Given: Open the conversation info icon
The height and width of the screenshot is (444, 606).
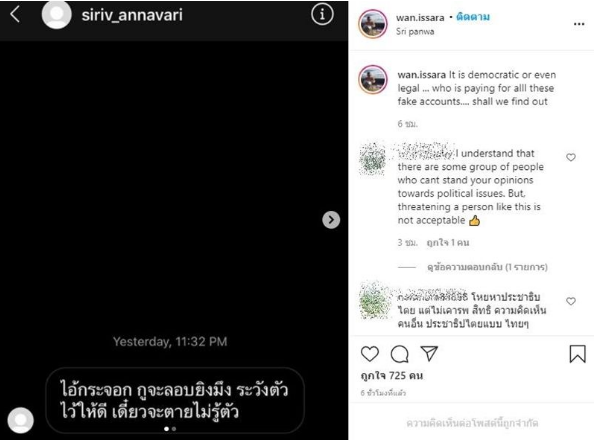Looking at the screenshot, I should 322,15.
